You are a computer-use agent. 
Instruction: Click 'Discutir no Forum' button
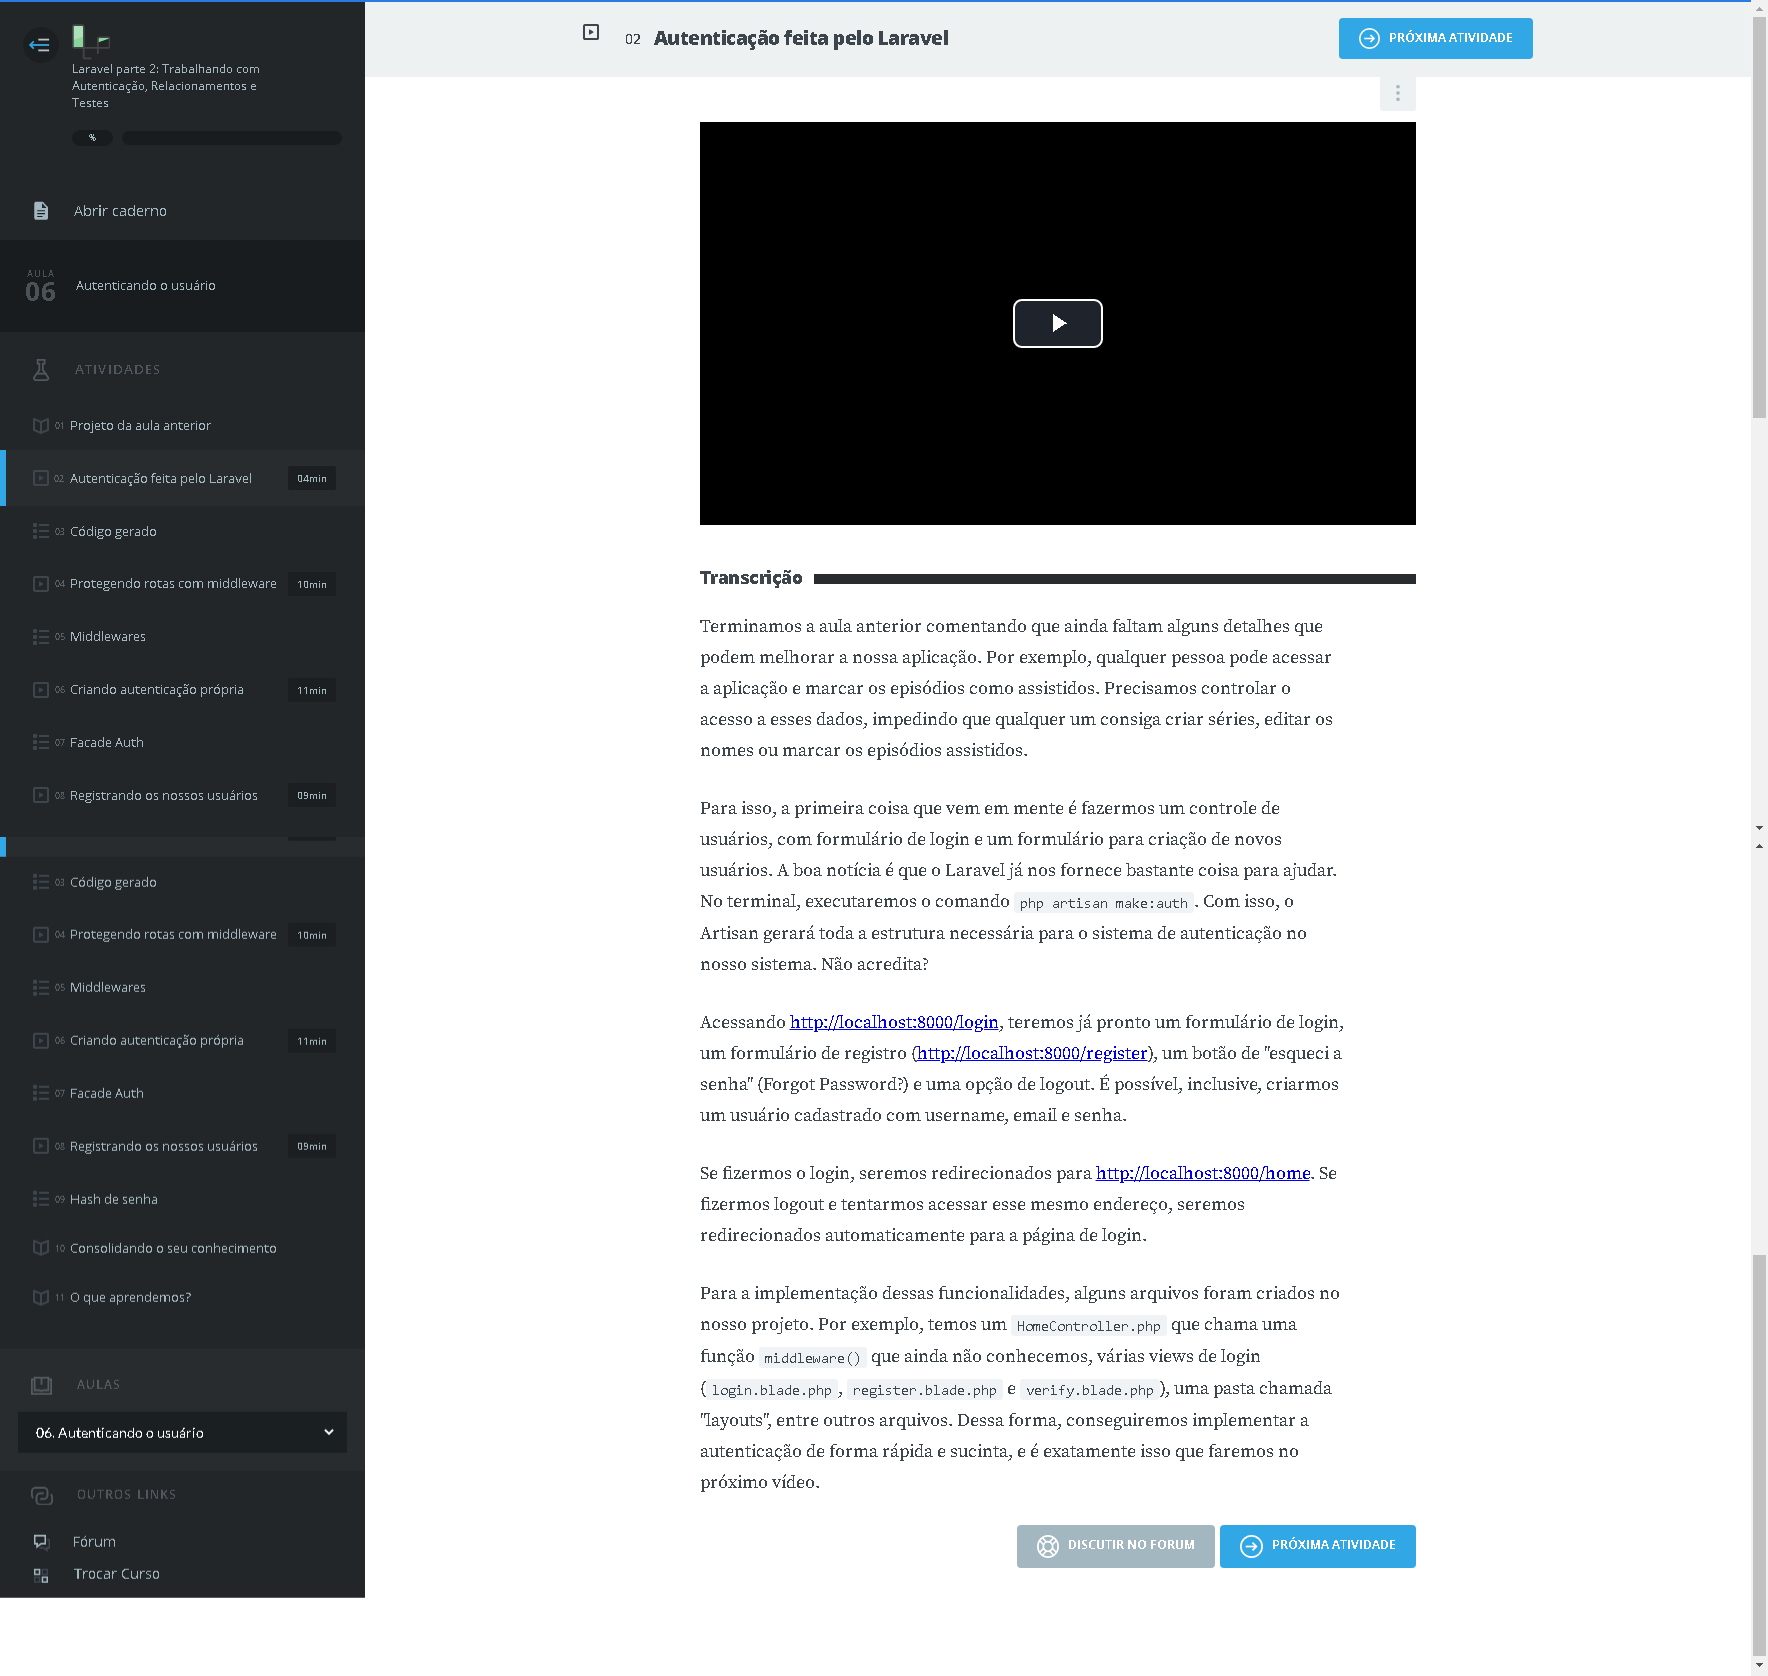click(x=1115, y=1546)
